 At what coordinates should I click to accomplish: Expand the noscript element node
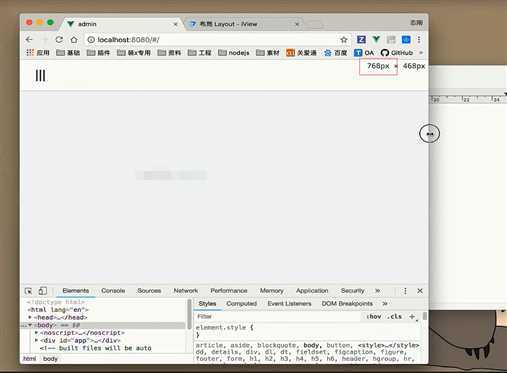click(x=37, y=333)
